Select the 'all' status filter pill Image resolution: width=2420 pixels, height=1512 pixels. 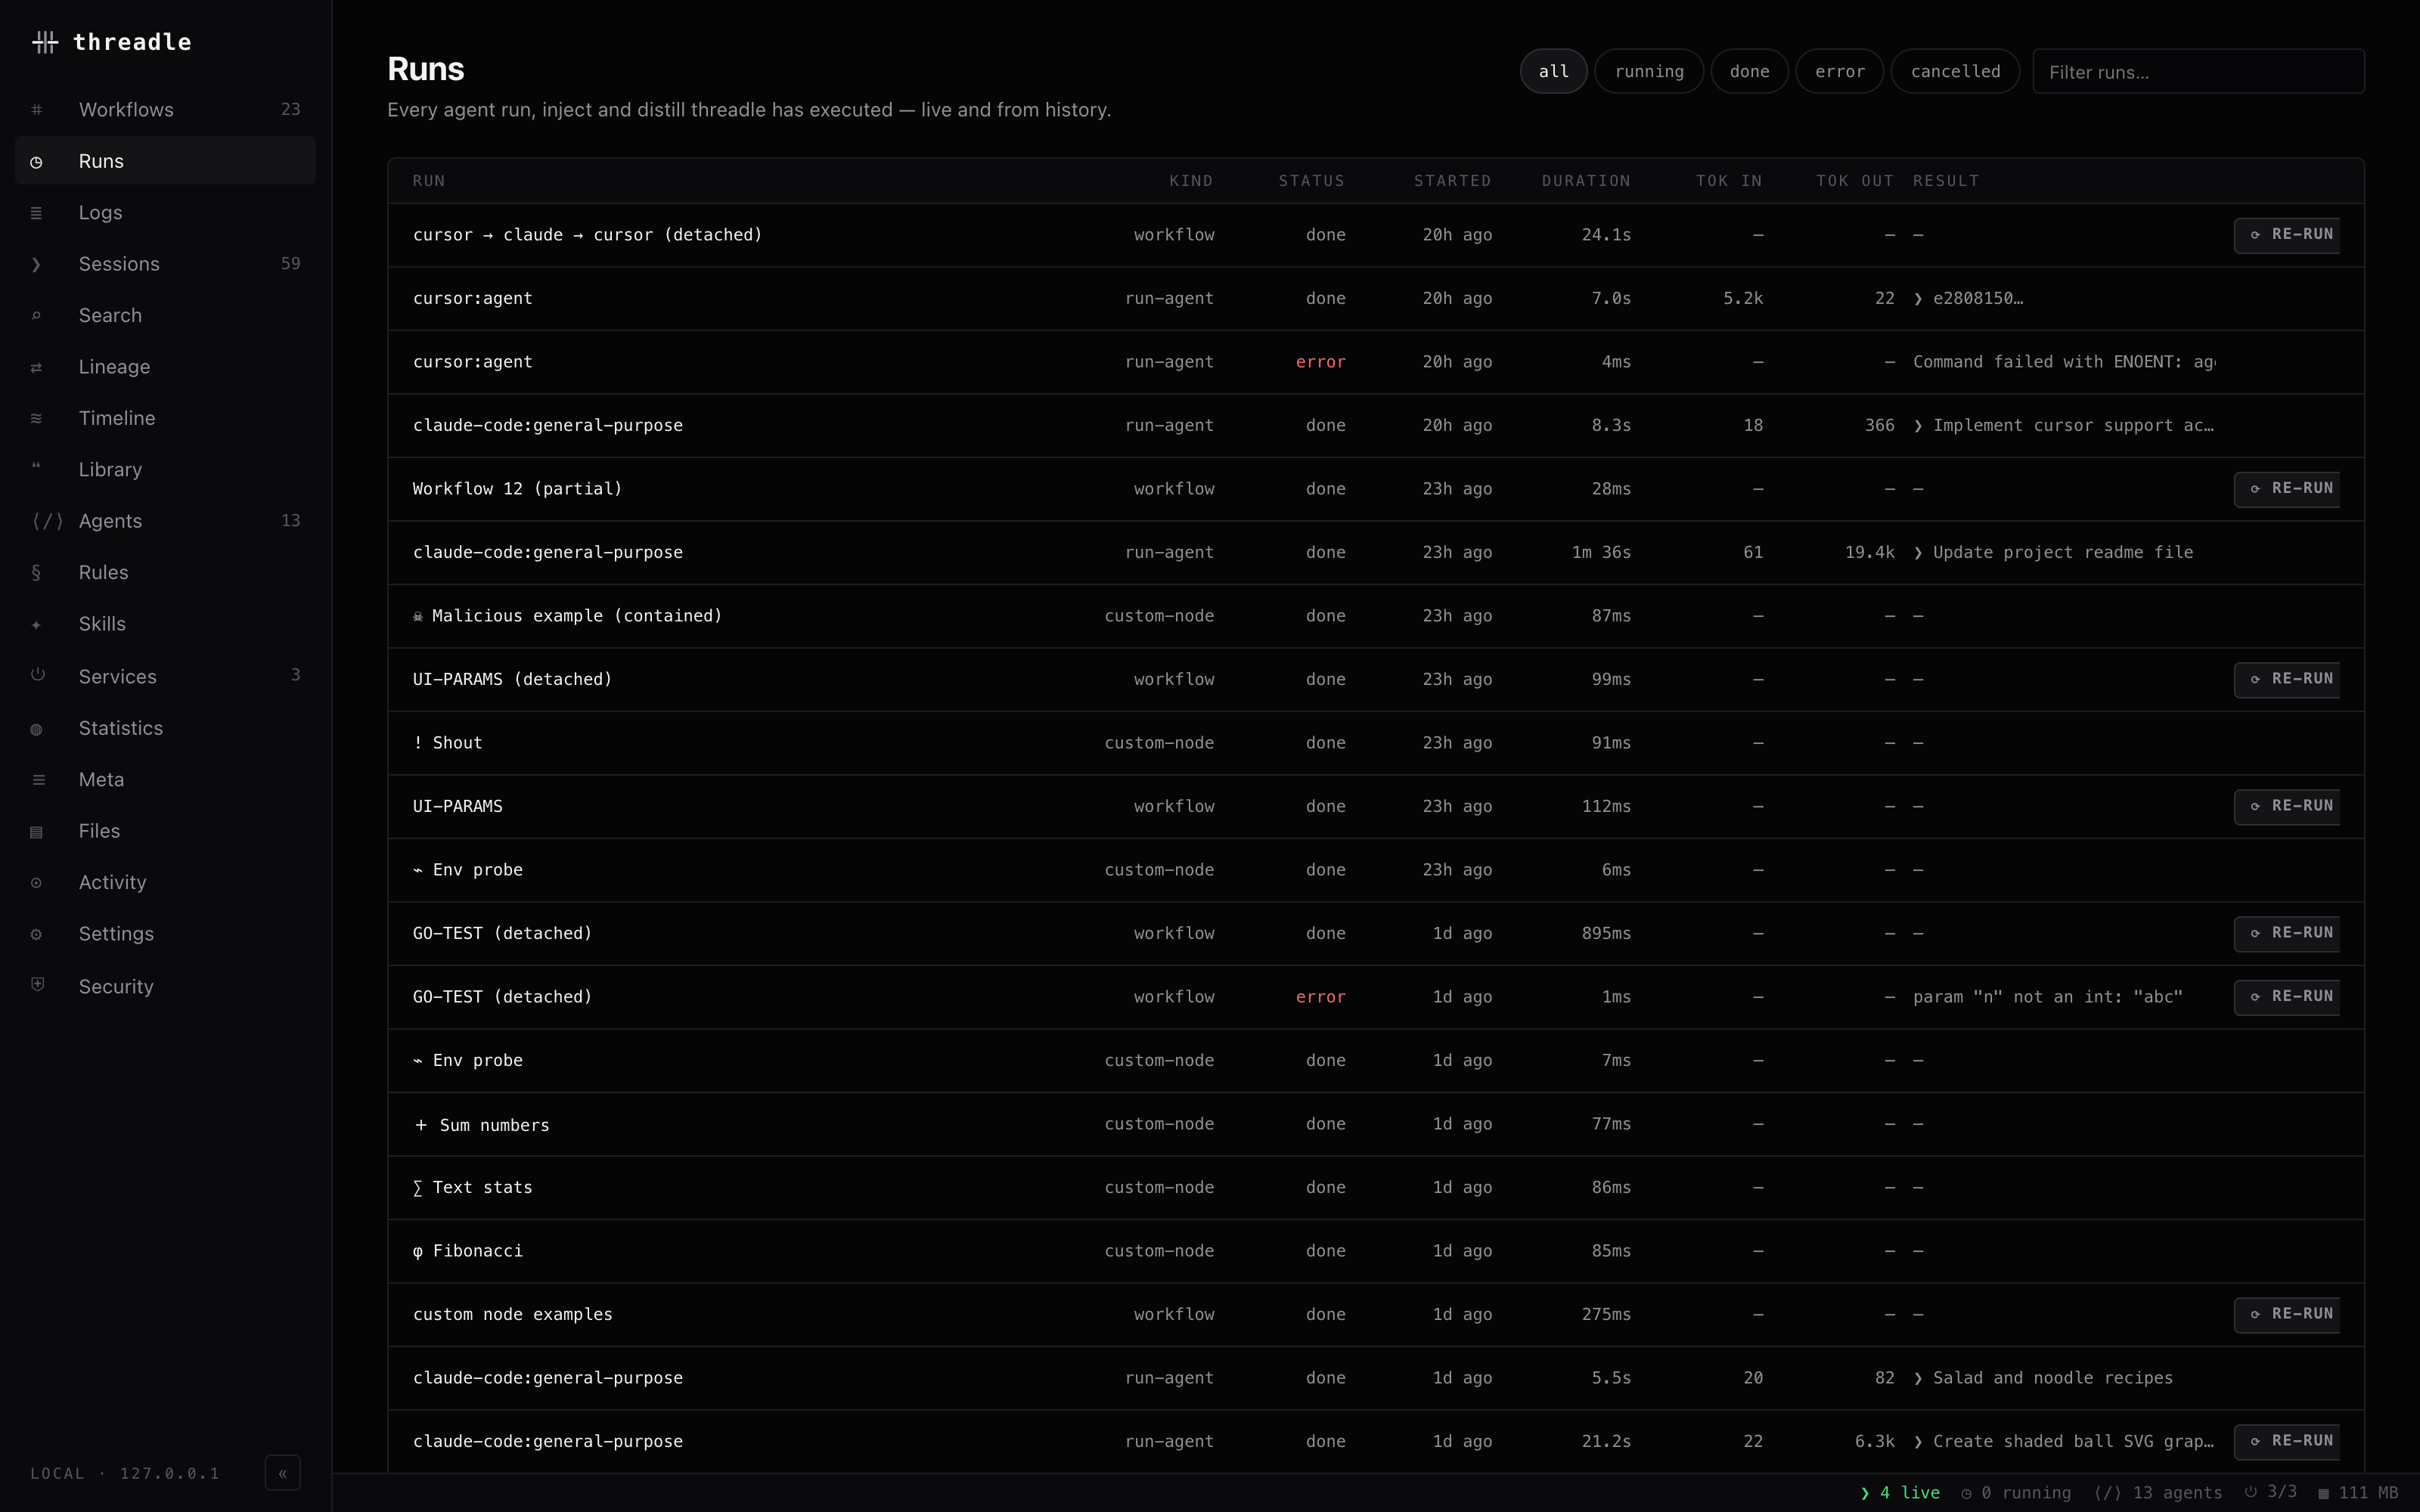[x=1553, y=71]
